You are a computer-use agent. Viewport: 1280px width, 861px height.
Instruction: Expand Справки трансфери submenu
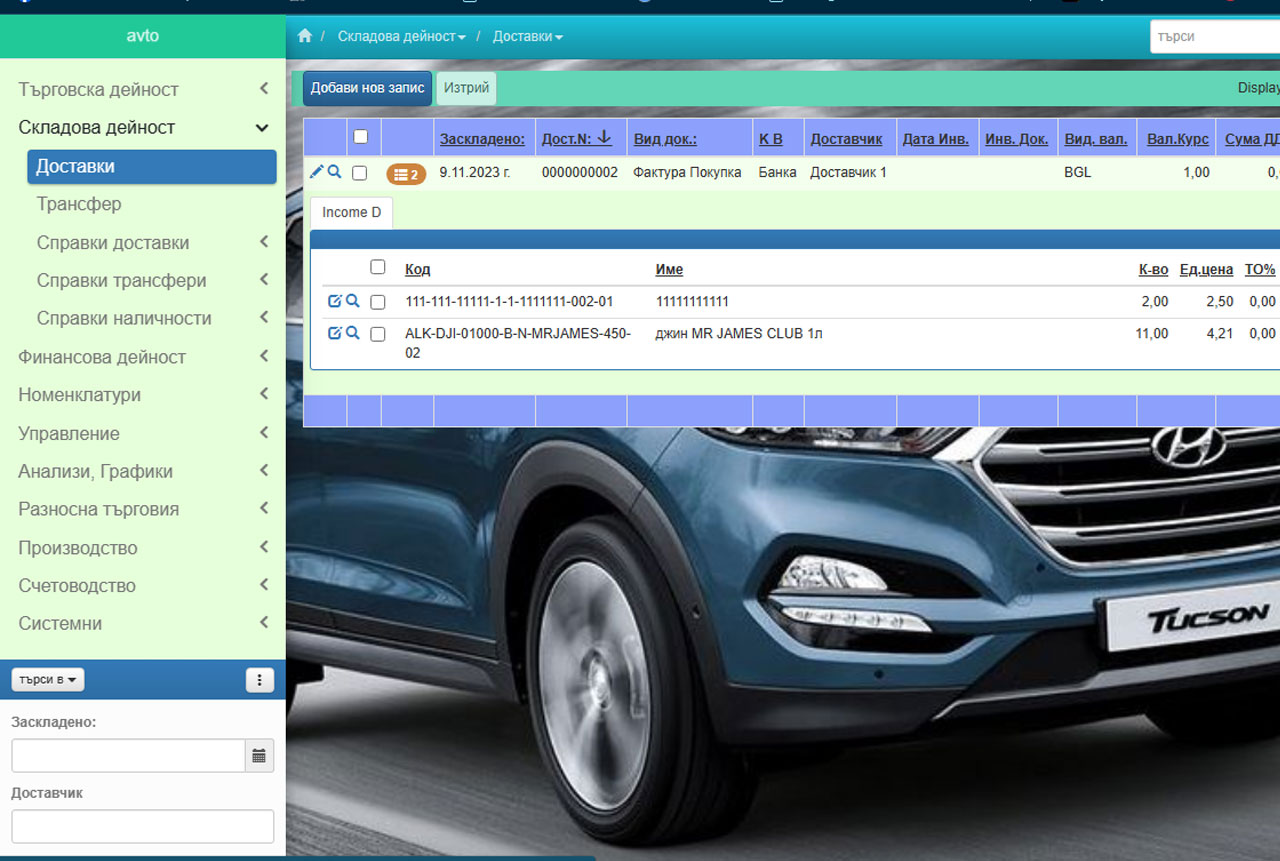pyautogui.click(x=152, y=281)
